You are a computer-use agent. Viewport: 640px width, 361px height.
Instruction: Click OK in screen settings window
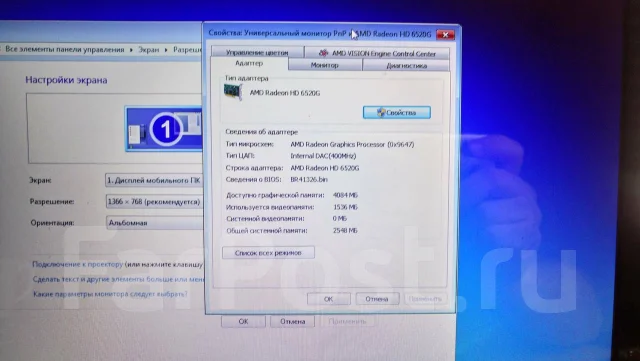pos(243,321)
